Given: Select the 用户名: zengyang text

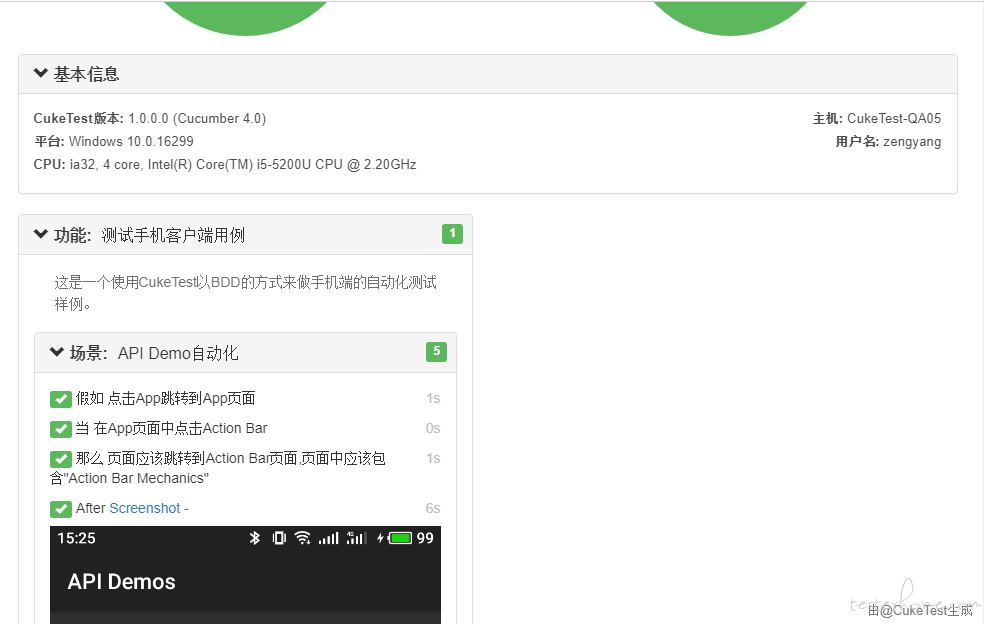Looking at the screenshot, I should tap(888, 141).
